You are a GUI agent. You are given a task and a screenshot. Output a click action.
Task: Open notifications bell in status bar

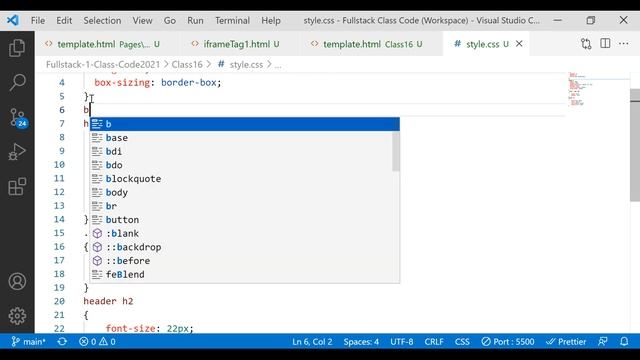click(624, 342)
